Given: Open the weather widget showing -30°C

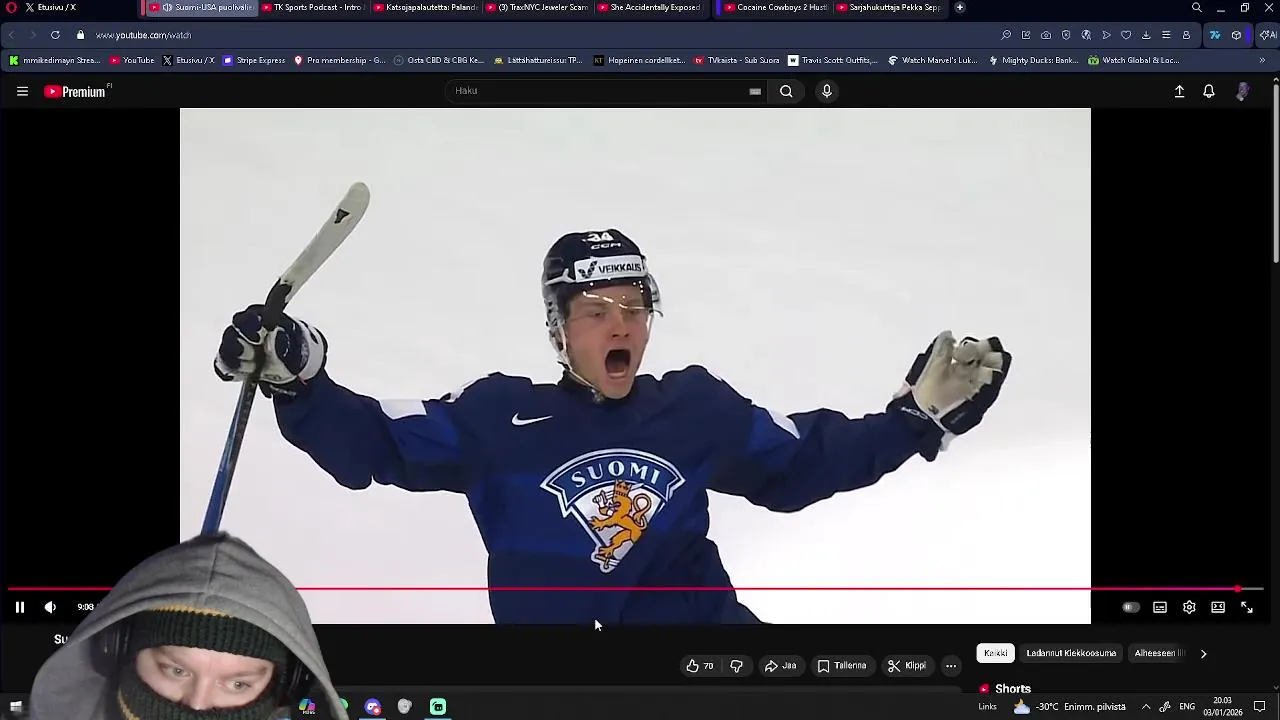Looking at the screenshot, I should click(x=1069, y=707).
